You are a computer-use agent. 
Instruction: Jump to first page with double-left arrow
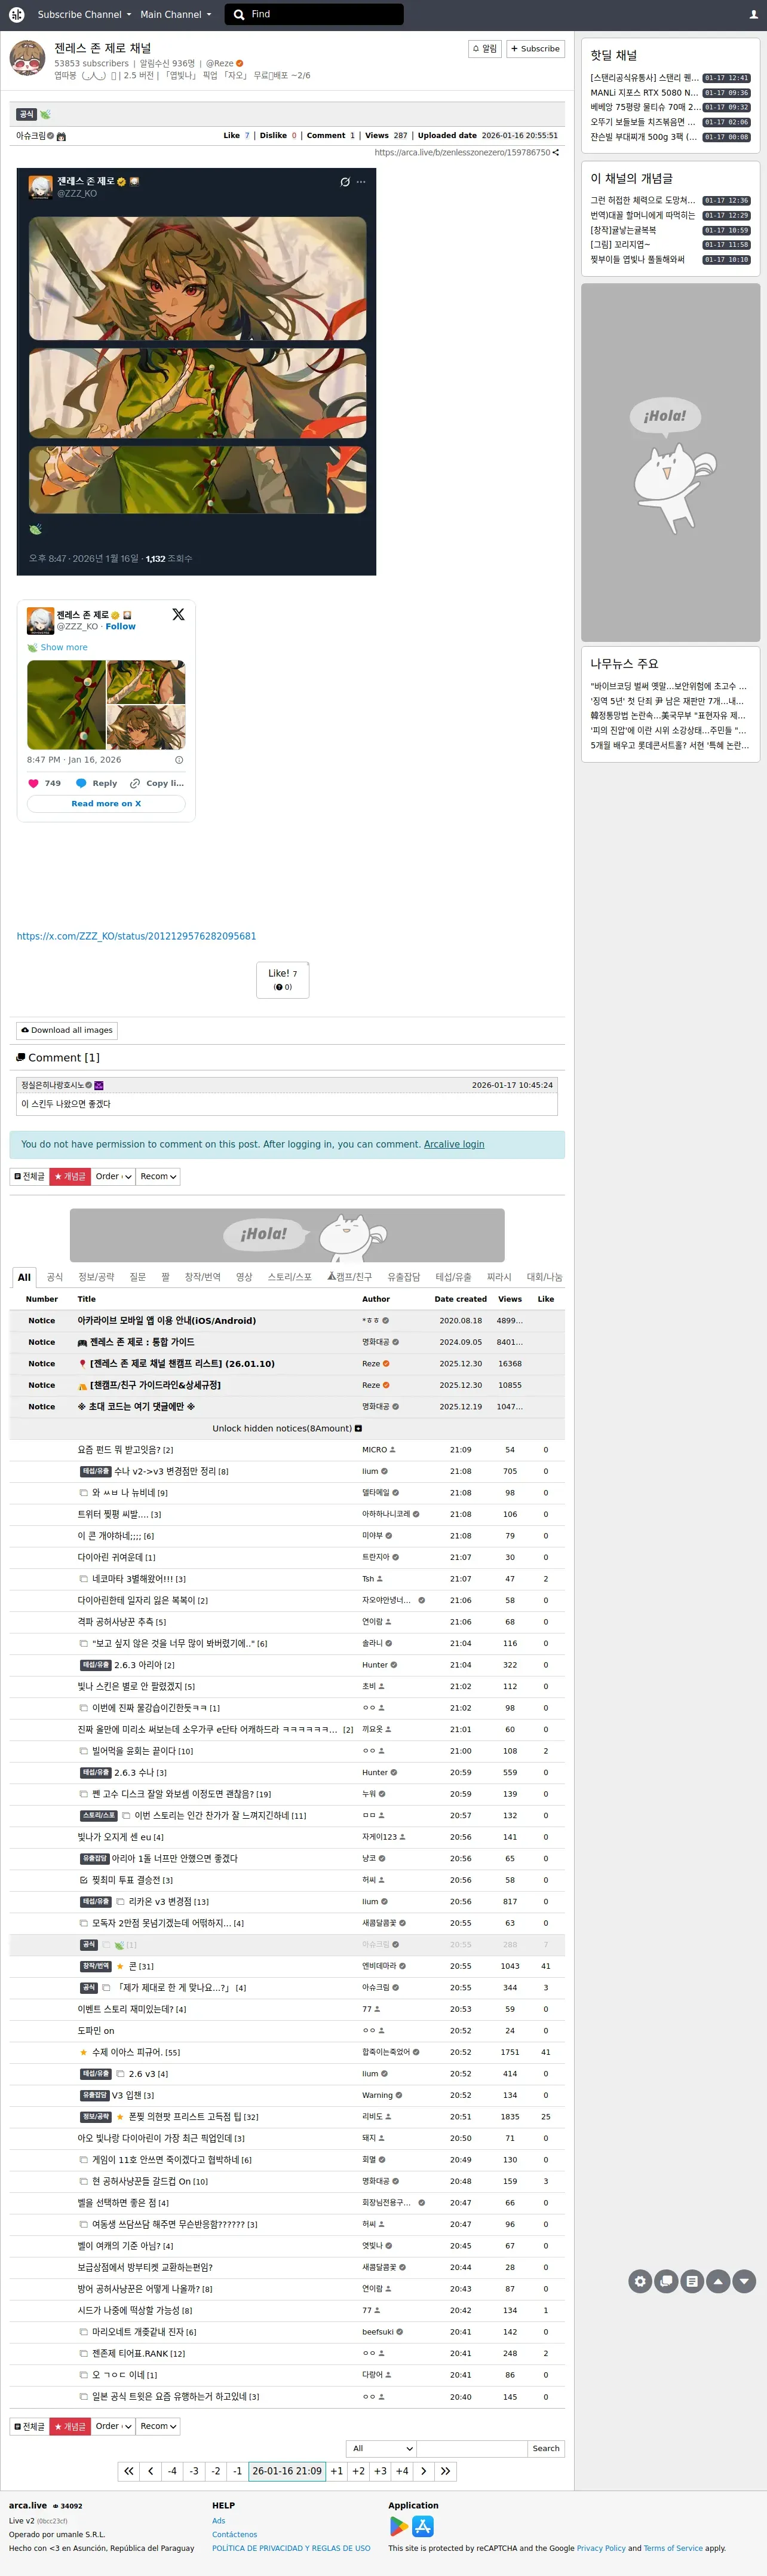point(129,2471)
